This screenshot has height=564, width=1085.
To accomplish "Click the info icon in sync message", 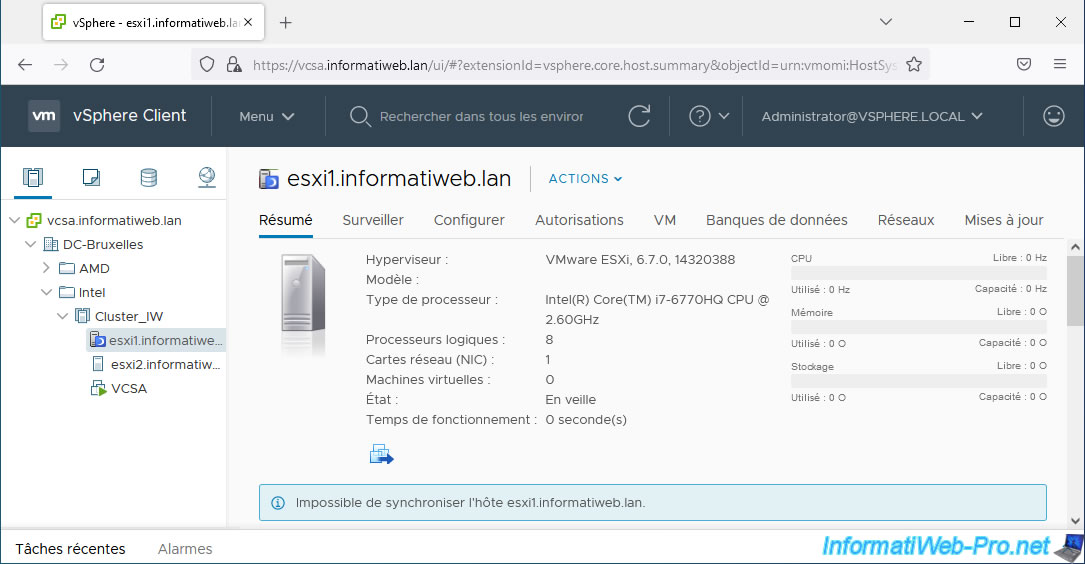I will pyautogui.click(x=277, y=503).
